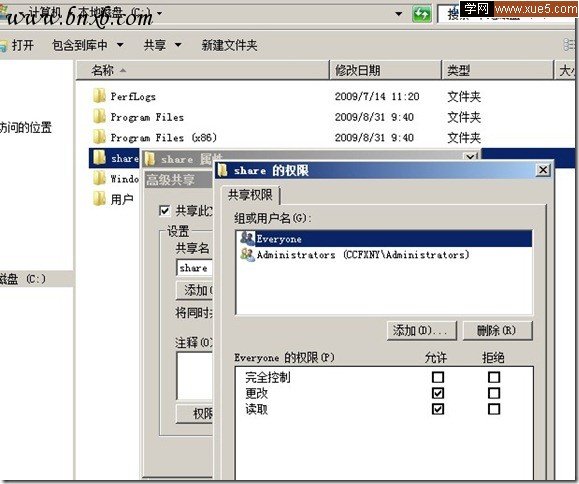579x484 pixels.
Task: Select Administrators group icon in user list
Action: click(247, 254)
